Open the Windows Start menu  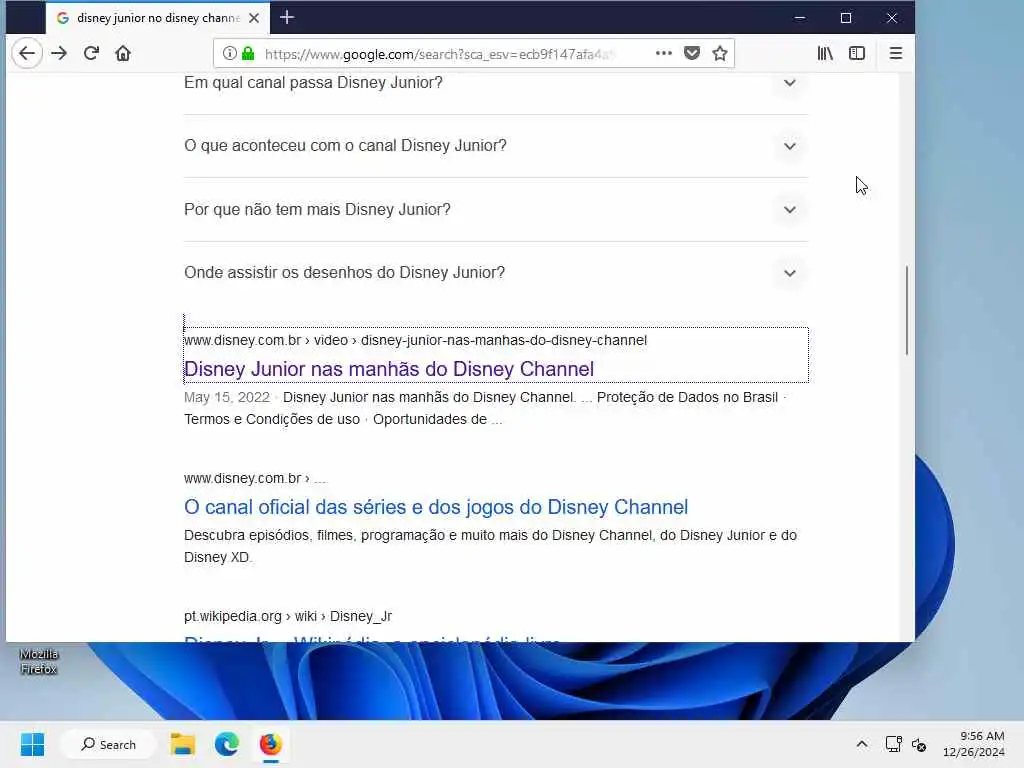33,744
